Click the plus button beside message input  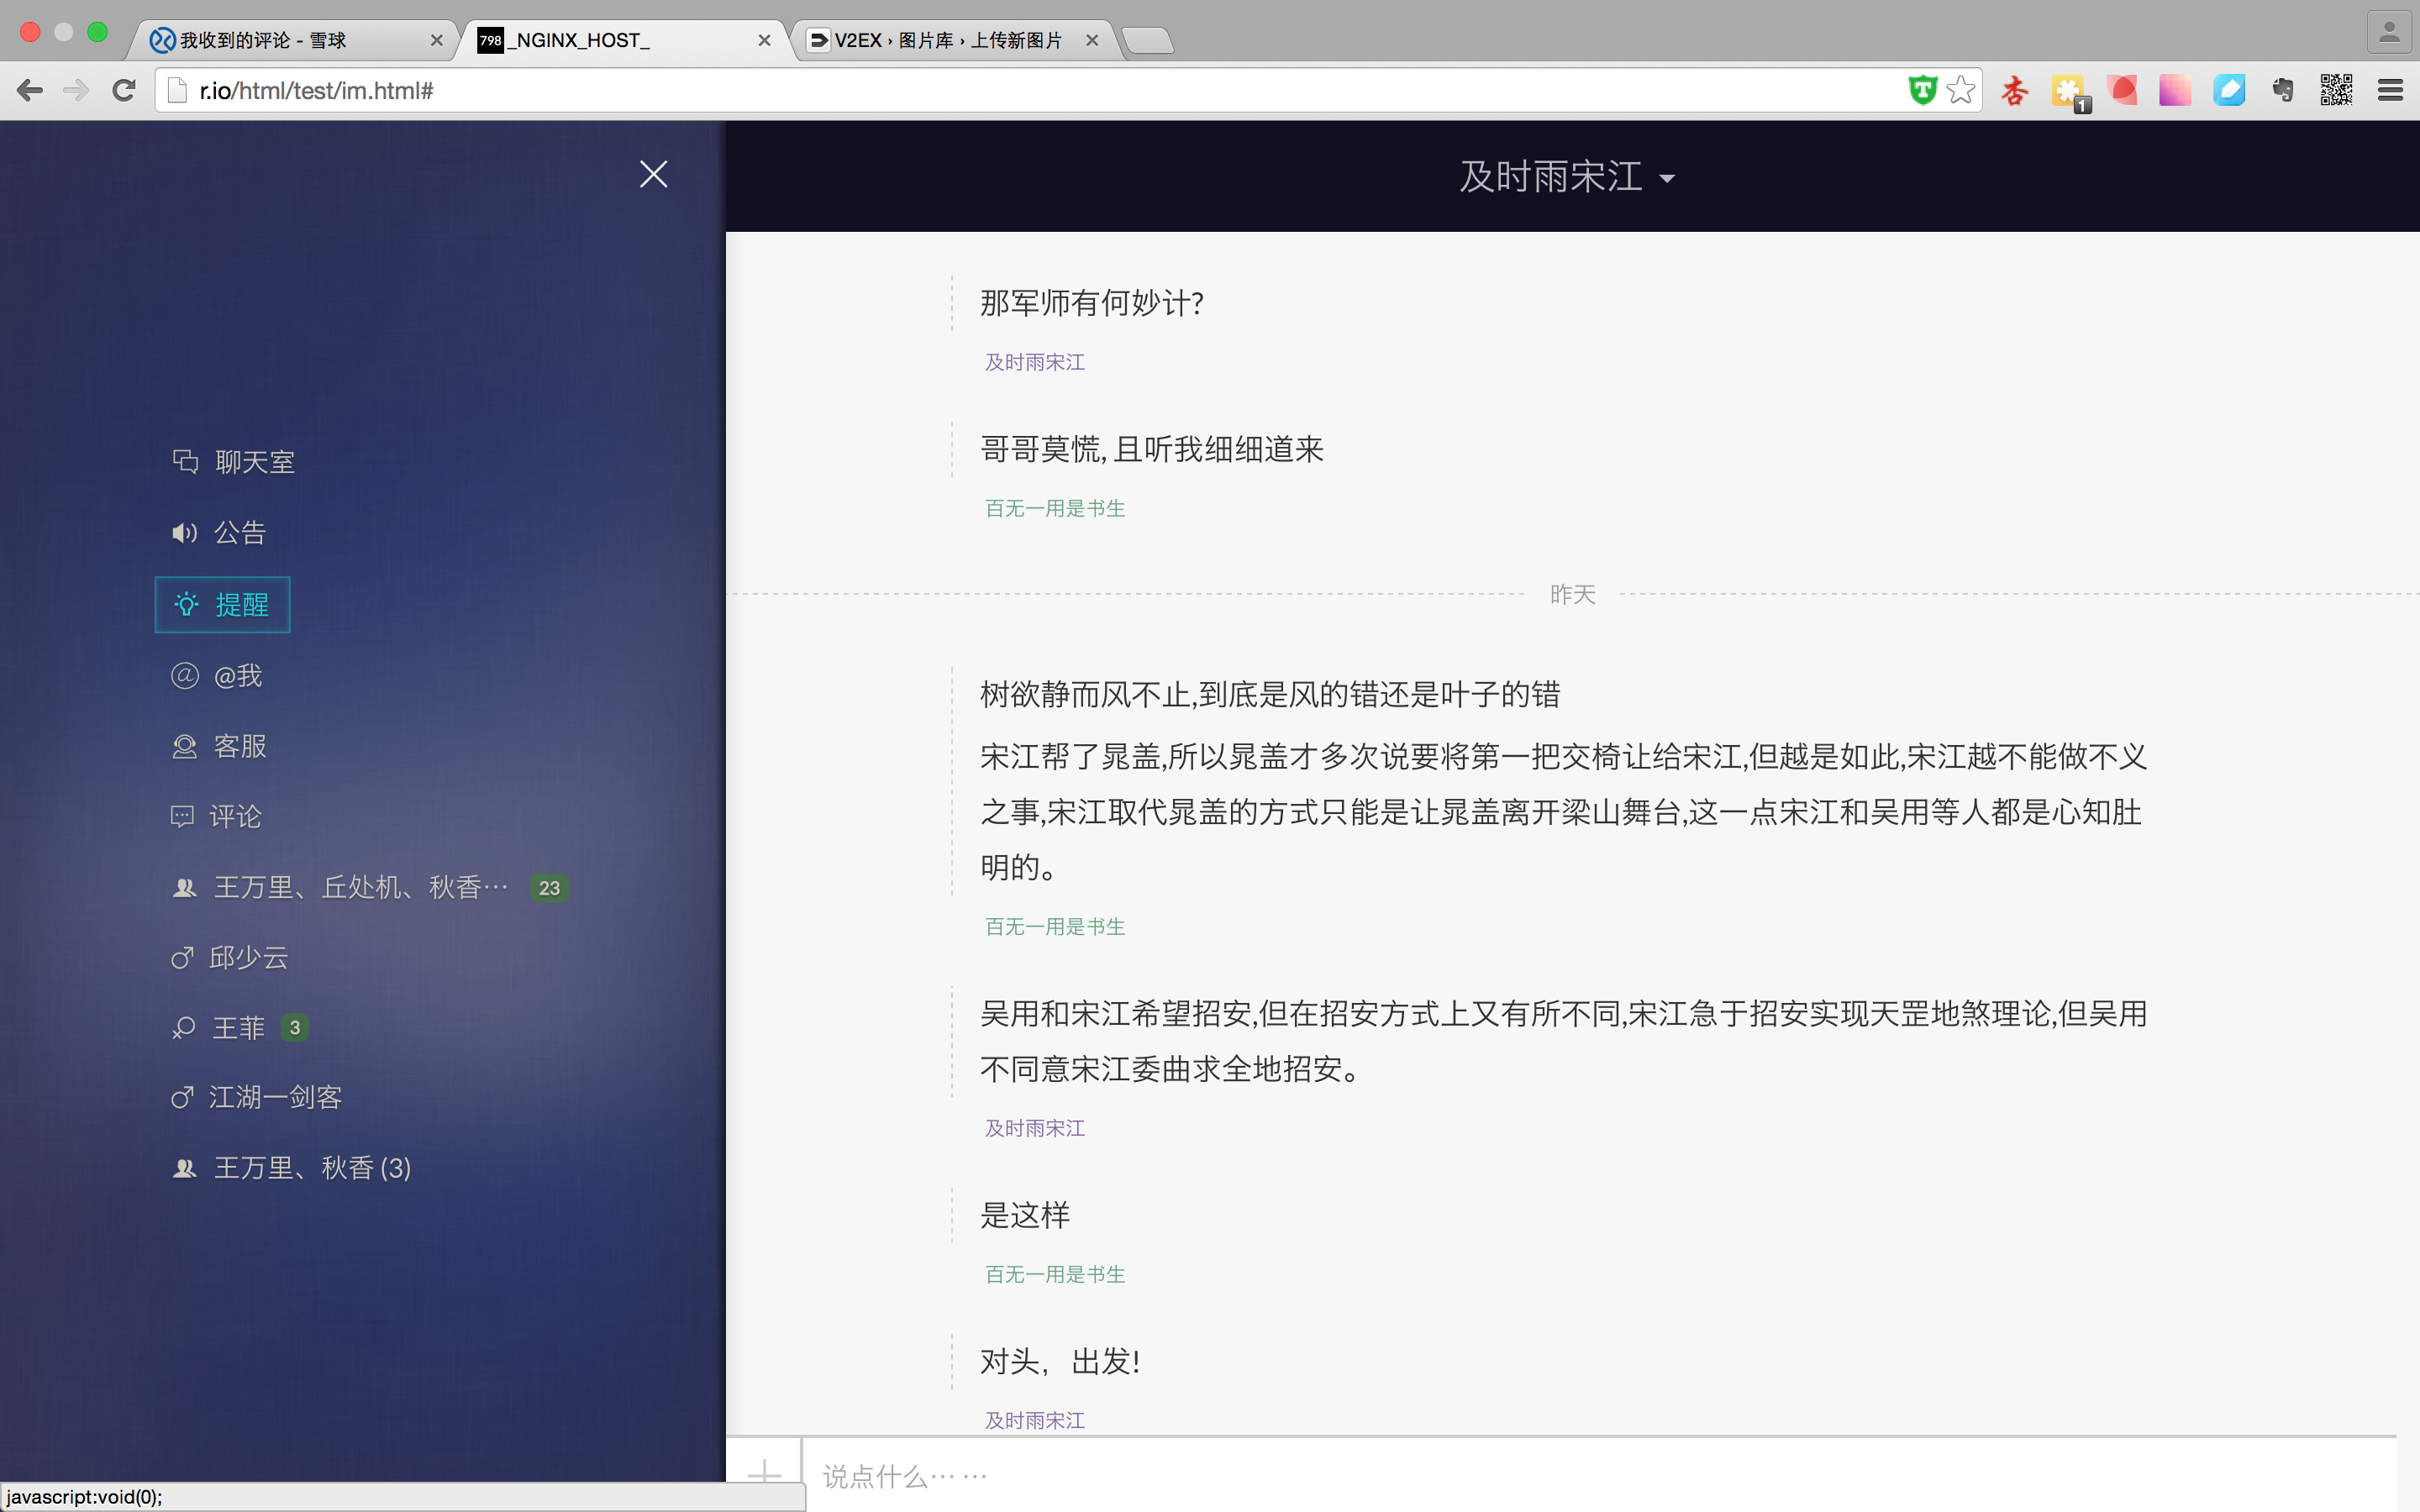click(764, 1473)
